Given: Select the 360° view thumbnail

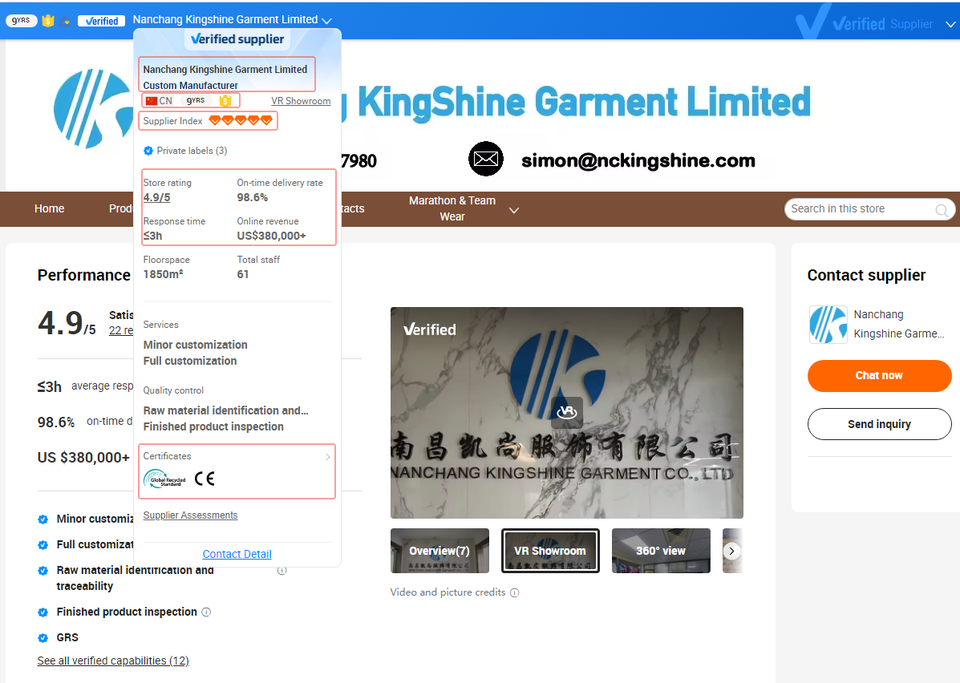Looking at the screenshot, I should pos(661,551).
